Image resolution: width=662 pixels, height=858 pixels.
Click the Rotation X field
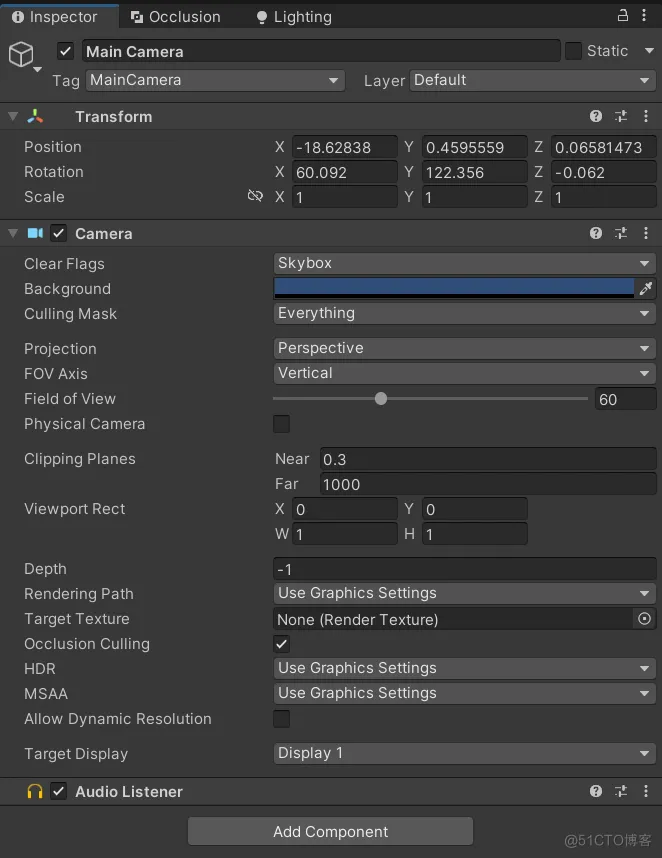coord(345,172)
